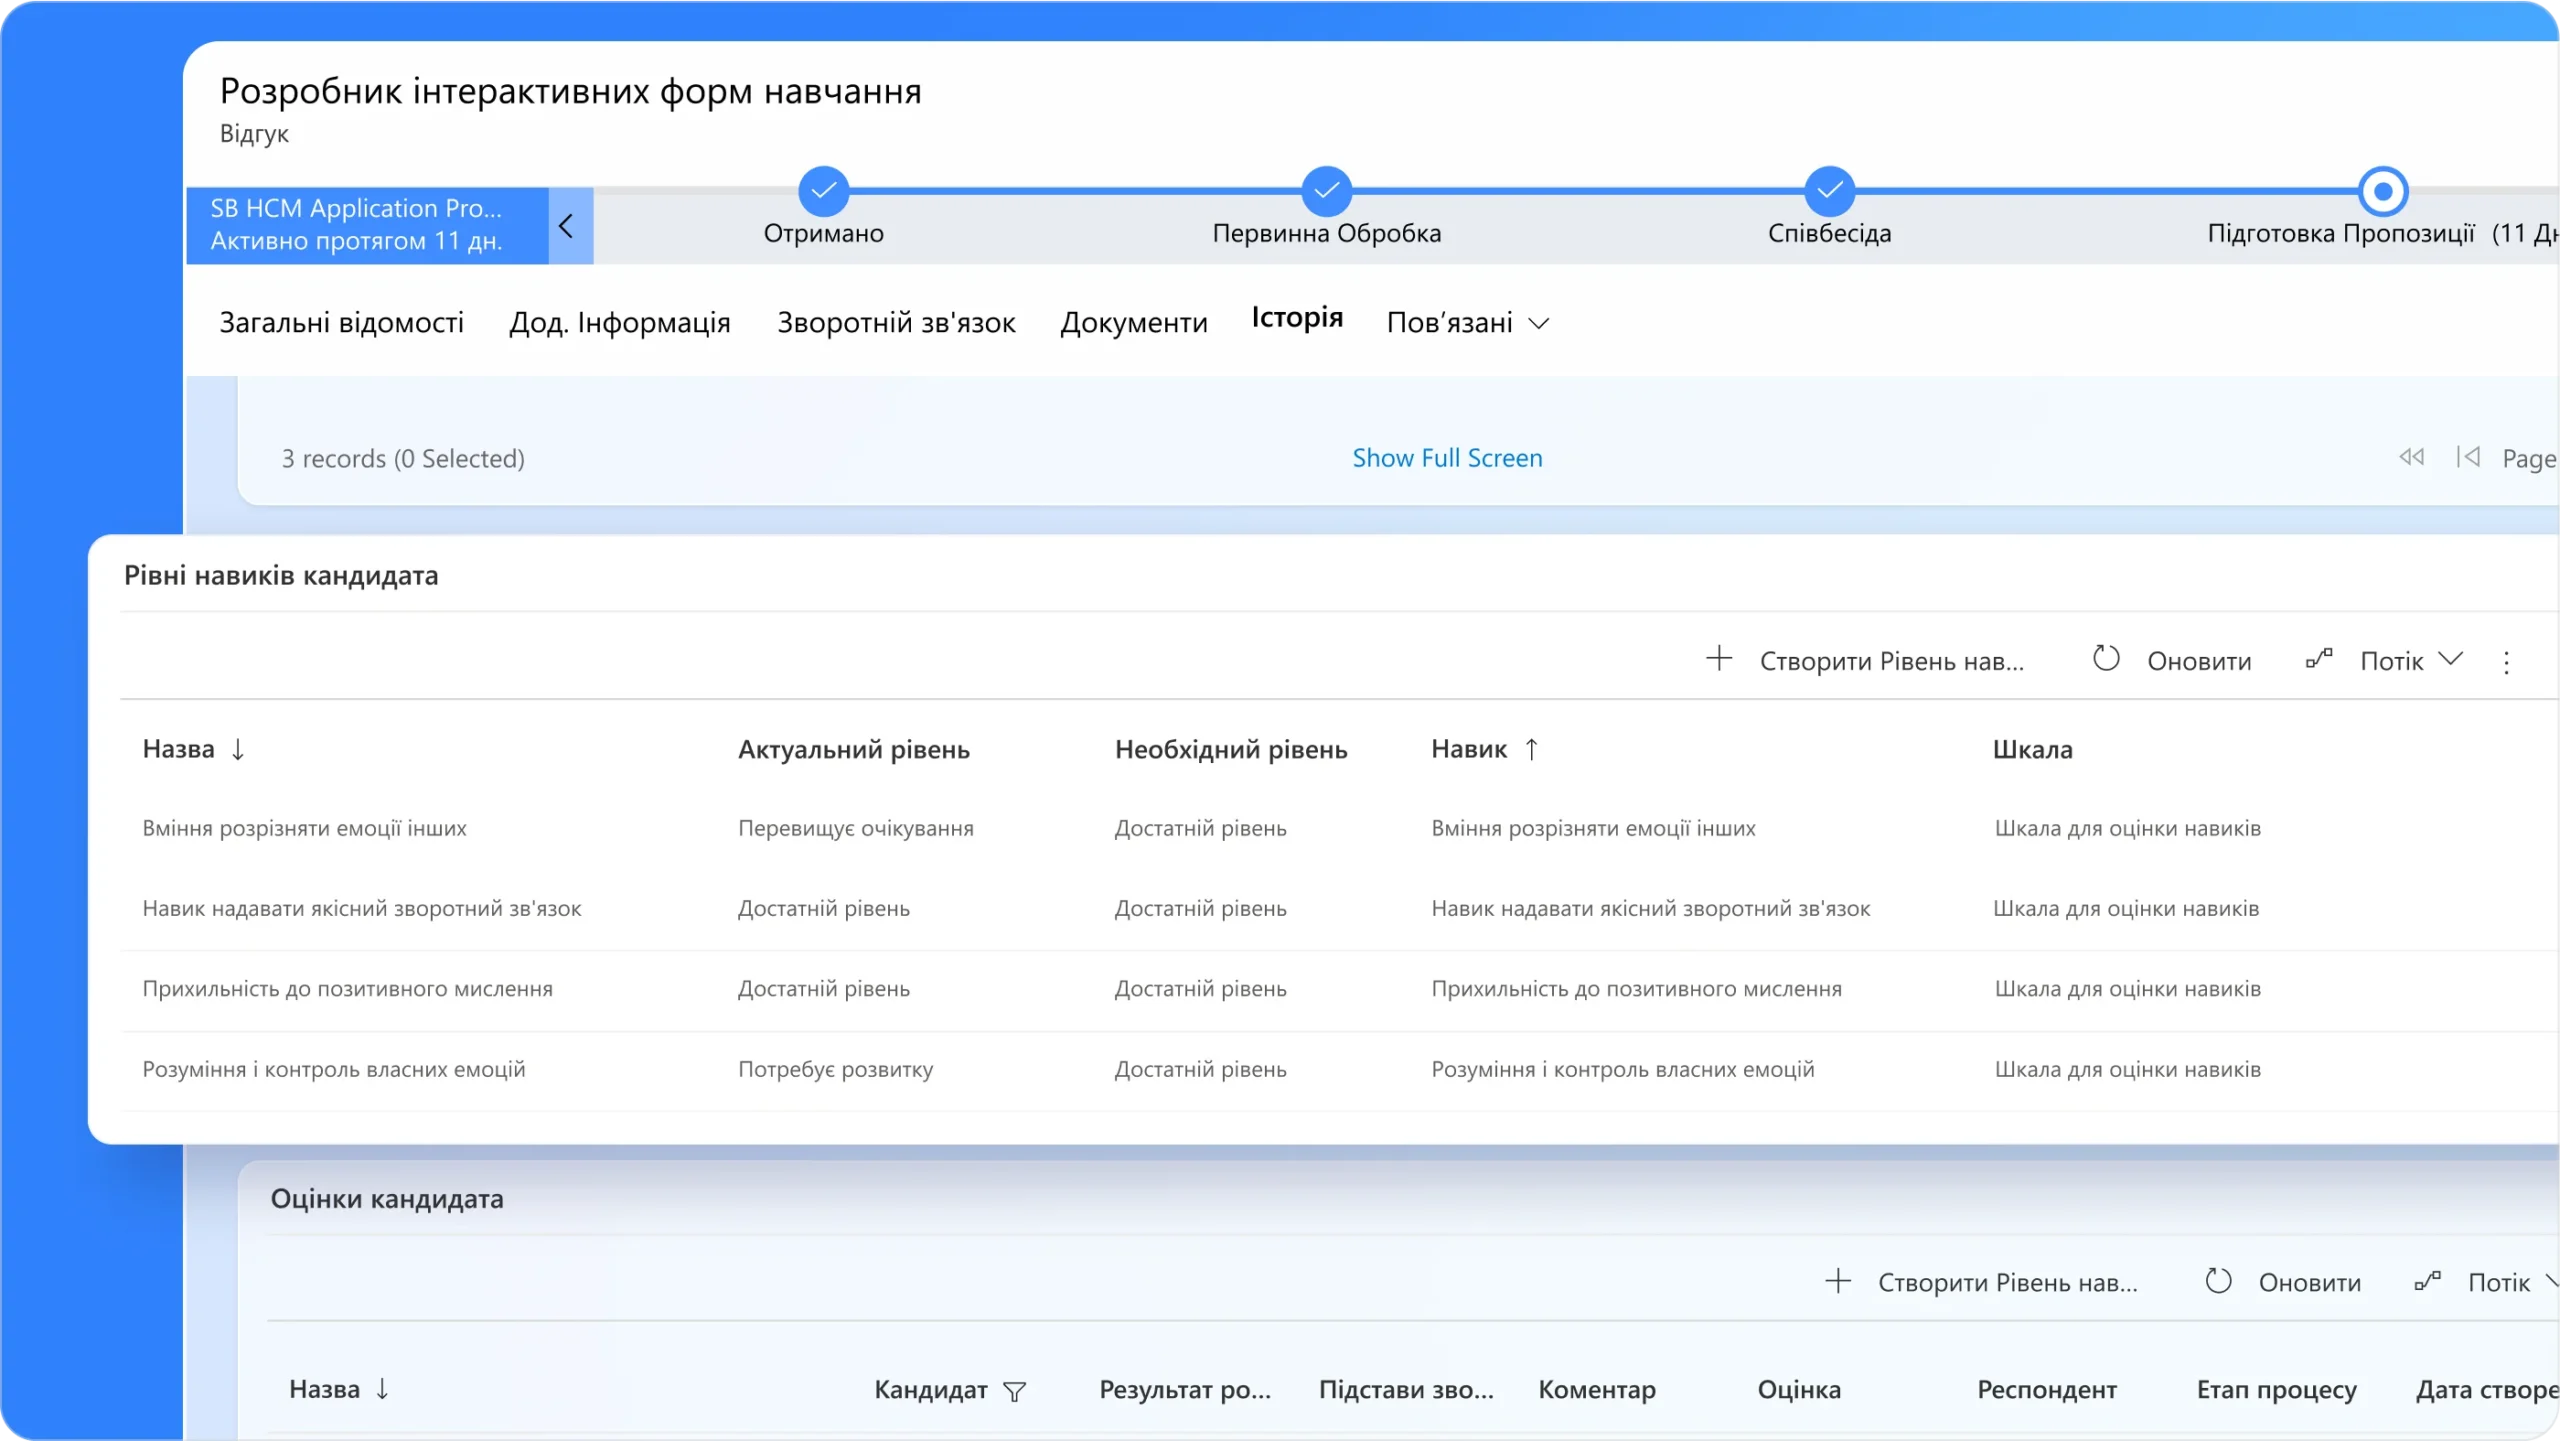Click plus icon Створити Рівень нав... in skills panel
The height and width of the screenshot is (1441, 2560).
[1719, 659]
